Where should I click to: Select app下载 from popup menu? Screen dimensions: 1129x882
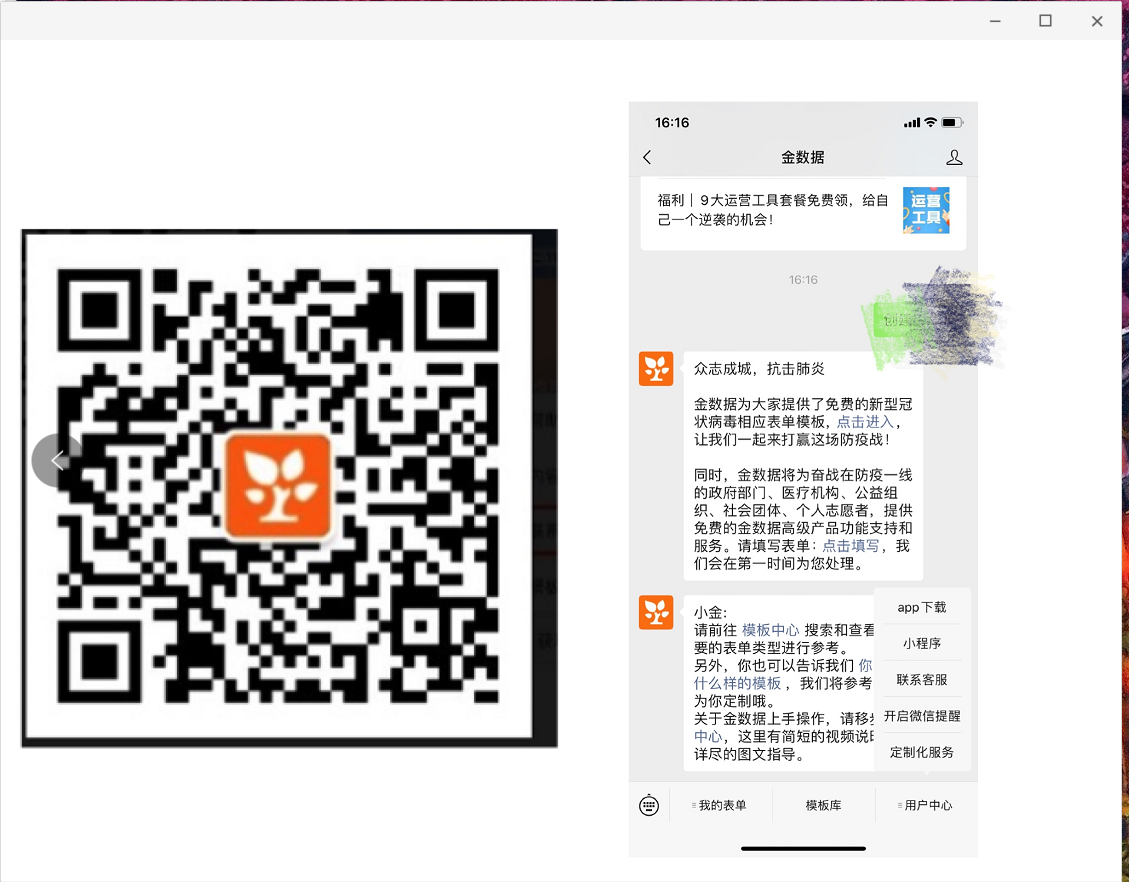(x=921, y=607)
